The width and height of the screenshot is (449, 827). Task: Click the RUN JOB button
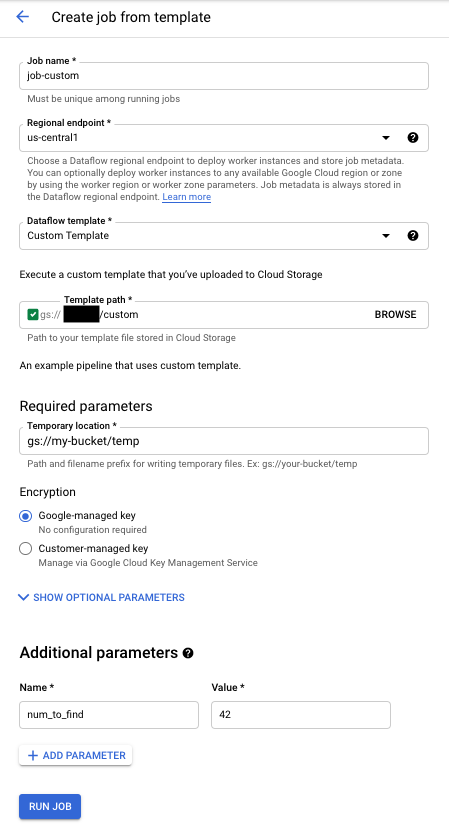(50, 806)
